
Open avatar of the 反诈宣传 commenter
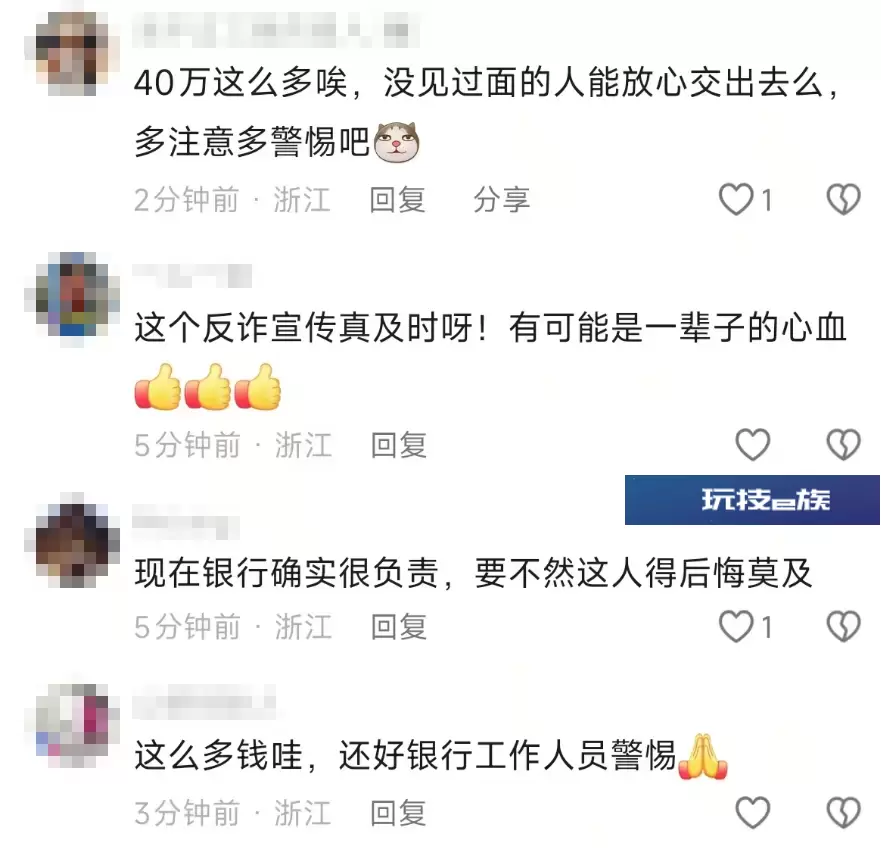[72, 298]
